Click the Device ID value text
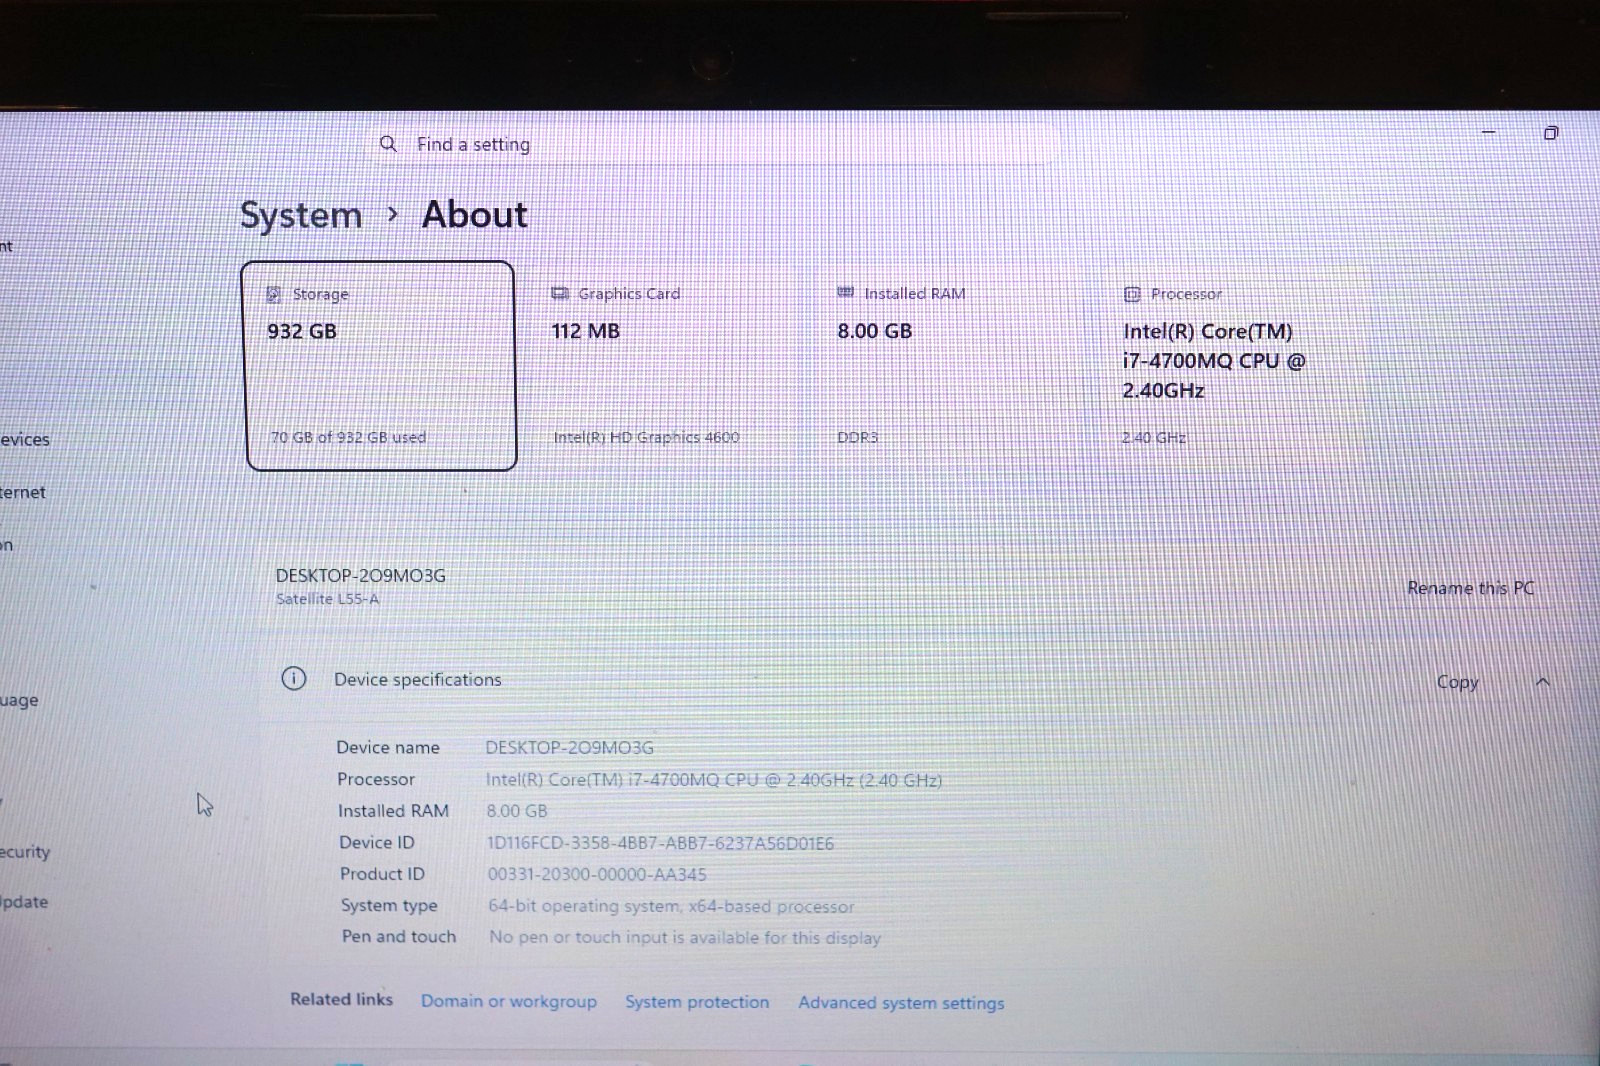 pyautogui.click(x=660, y=843)
